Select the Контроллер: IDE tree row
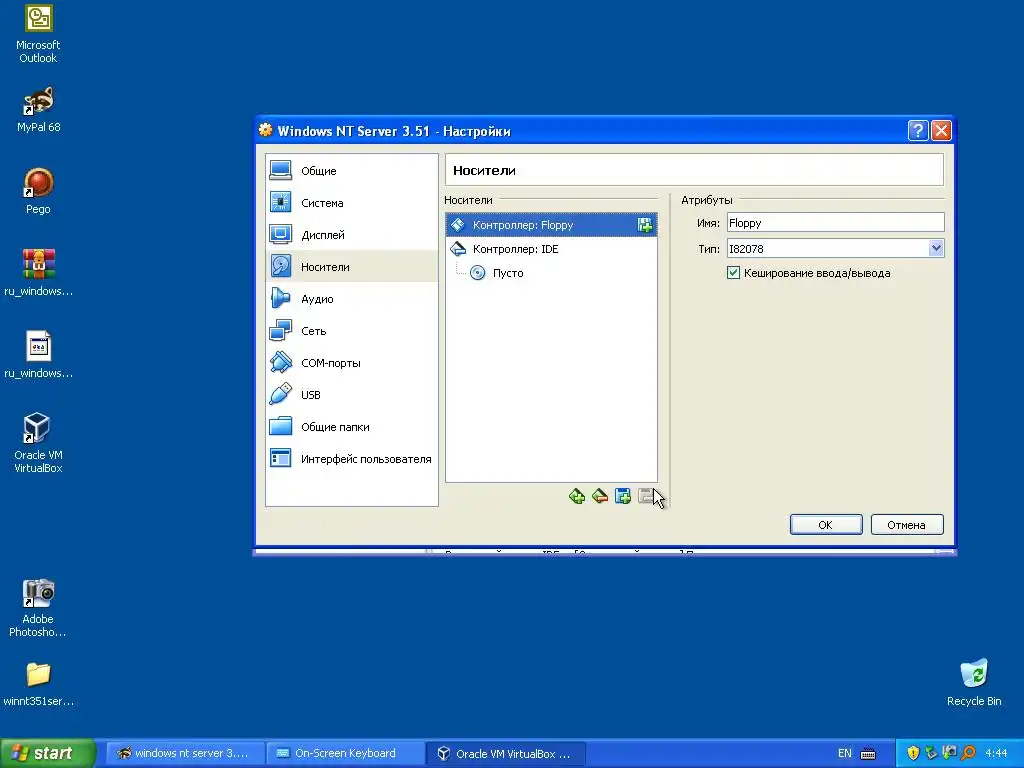Image resolution: width=1024 pixels, height=768 pixels. coord(551,249)
